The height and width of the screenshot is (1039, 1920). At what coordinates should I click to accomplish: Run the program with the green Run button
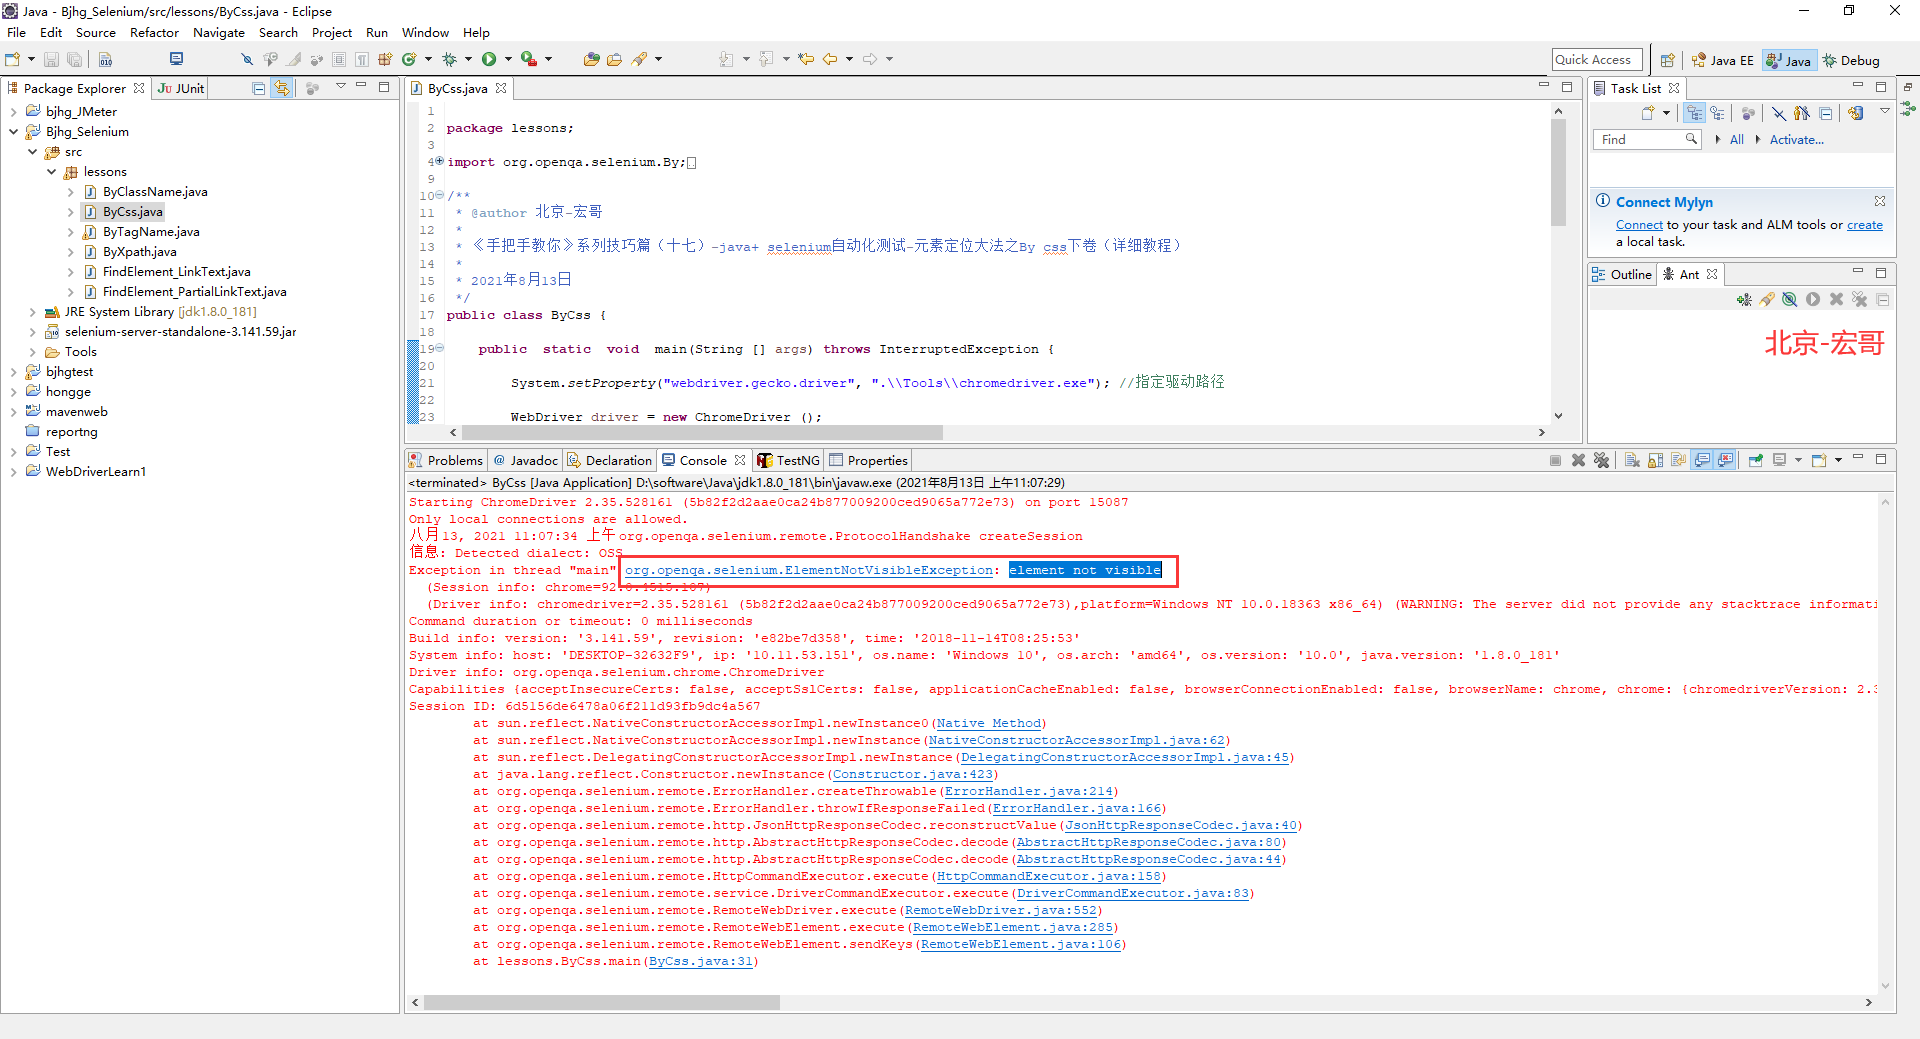coord(489,59)
